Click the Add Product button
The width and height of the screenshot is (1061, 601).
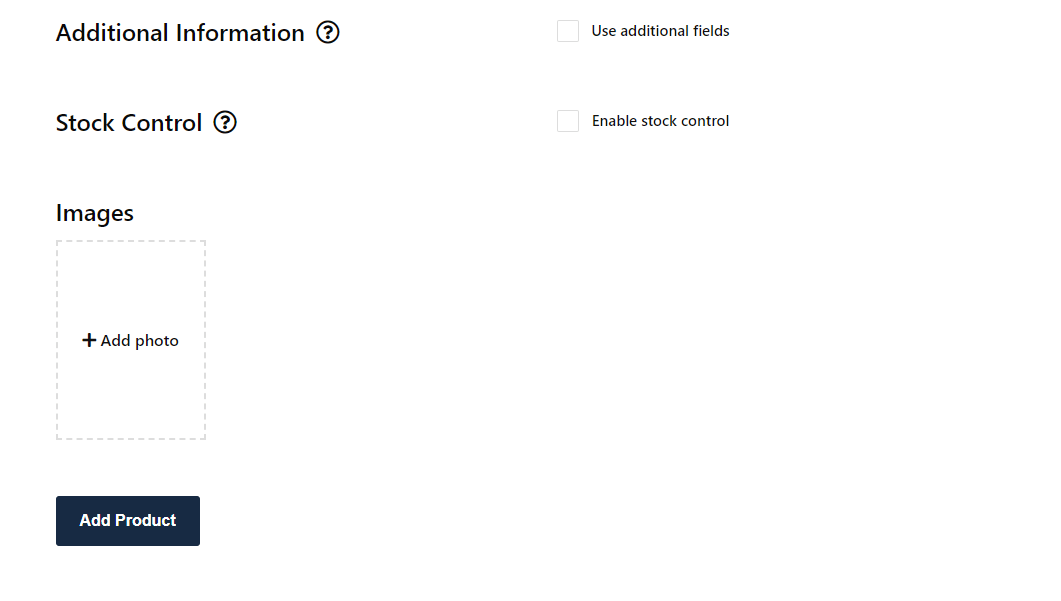(x=128, y=520)
